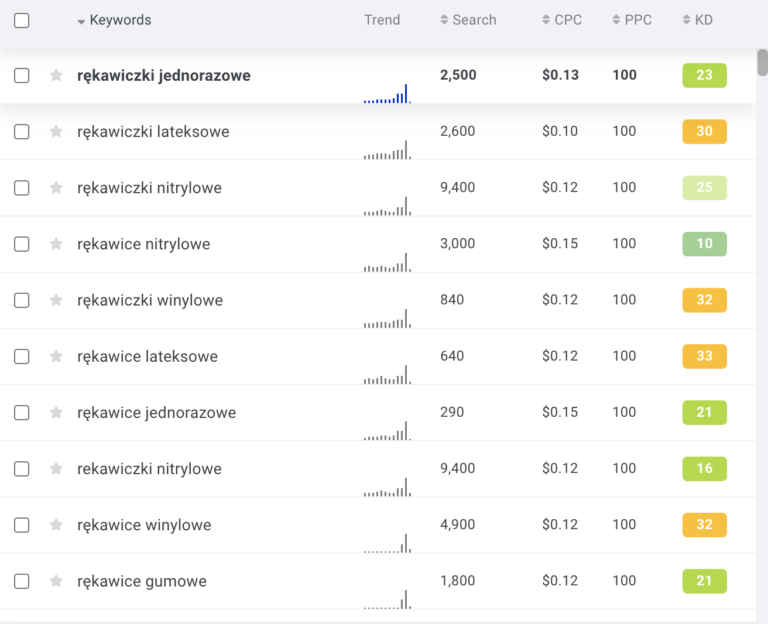The width and height of the screenshot is (768, 624).
Task: Check the rękawiczki jednorazowe row checkbox
Action: 22,75
